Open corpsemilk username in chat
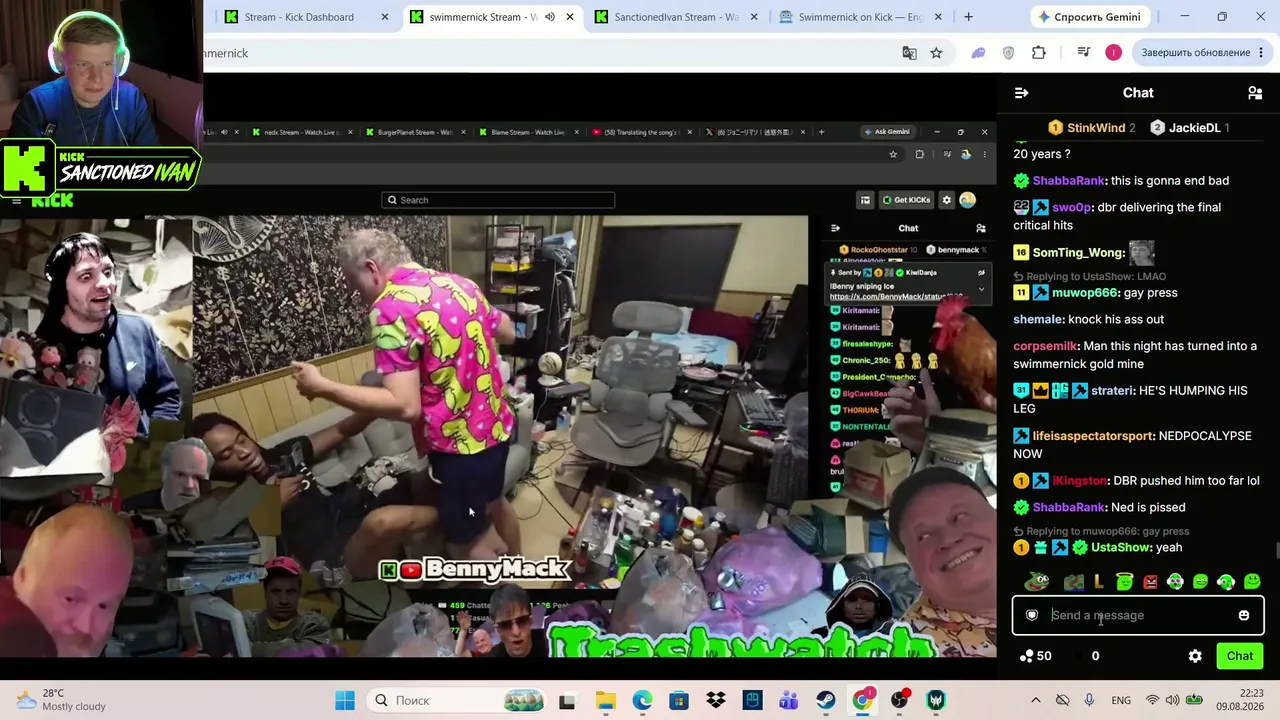This screenshot has height=720, width=1280. [1046, 346]
